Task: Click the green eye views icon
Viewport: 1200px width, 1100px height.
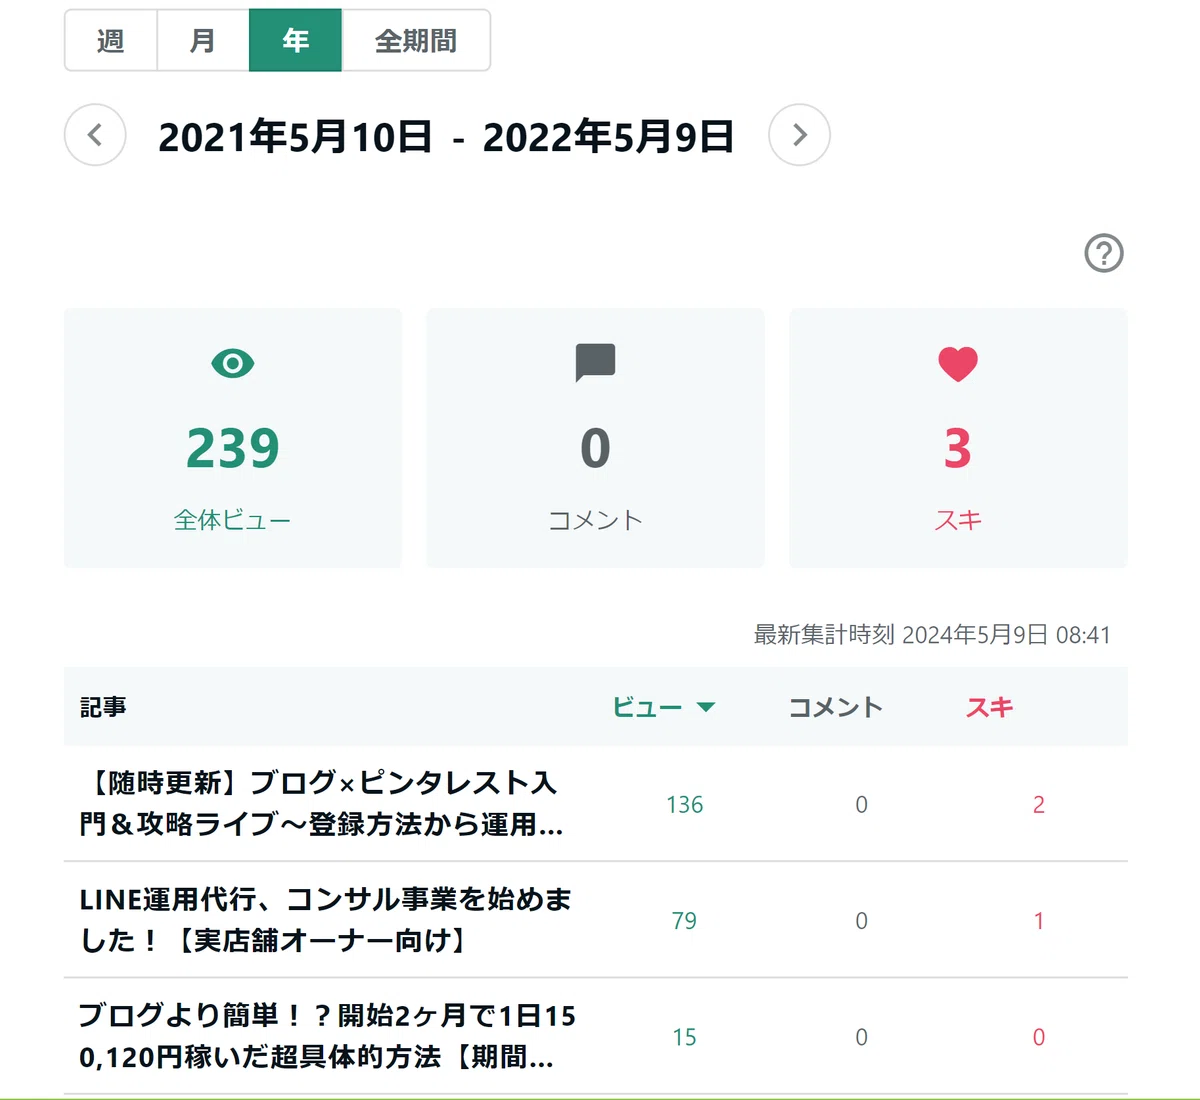Action: click(233, 363)
